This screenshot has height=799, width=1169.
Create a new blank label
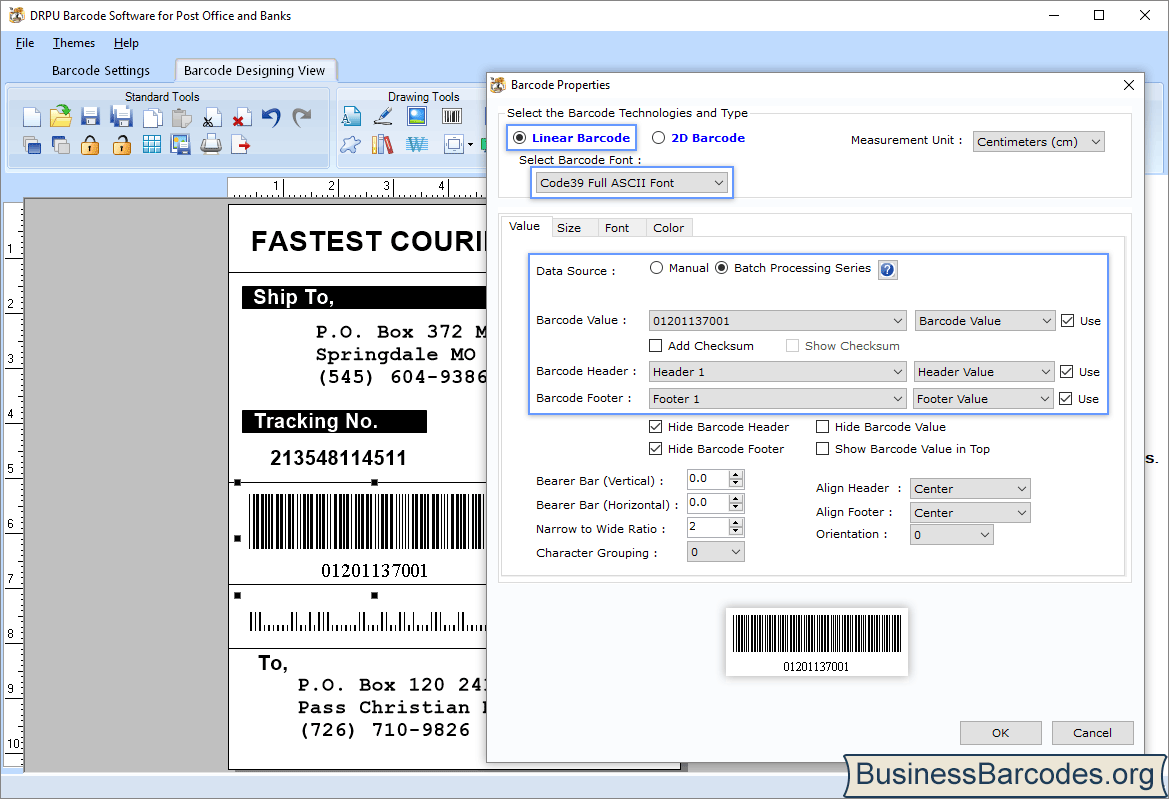32,117
